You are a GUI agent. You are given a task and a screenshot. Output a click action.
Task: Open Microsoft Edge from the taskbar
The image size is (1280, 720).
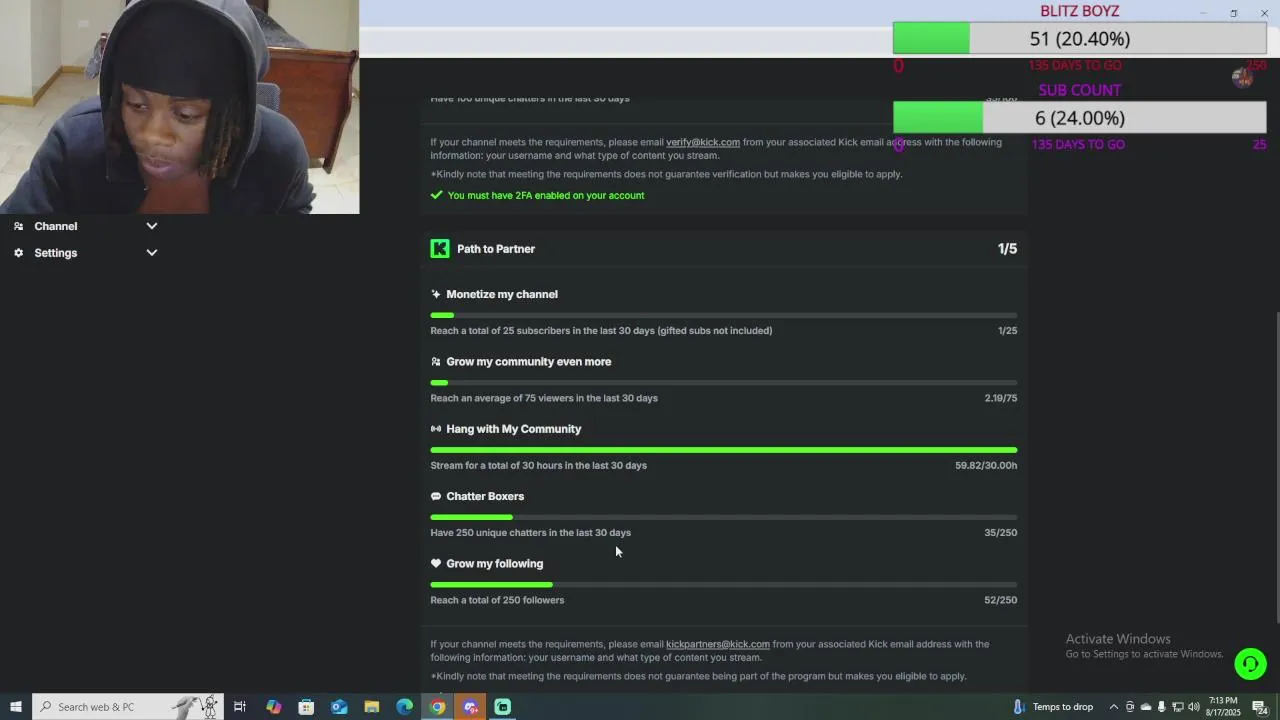click(405, 707)
